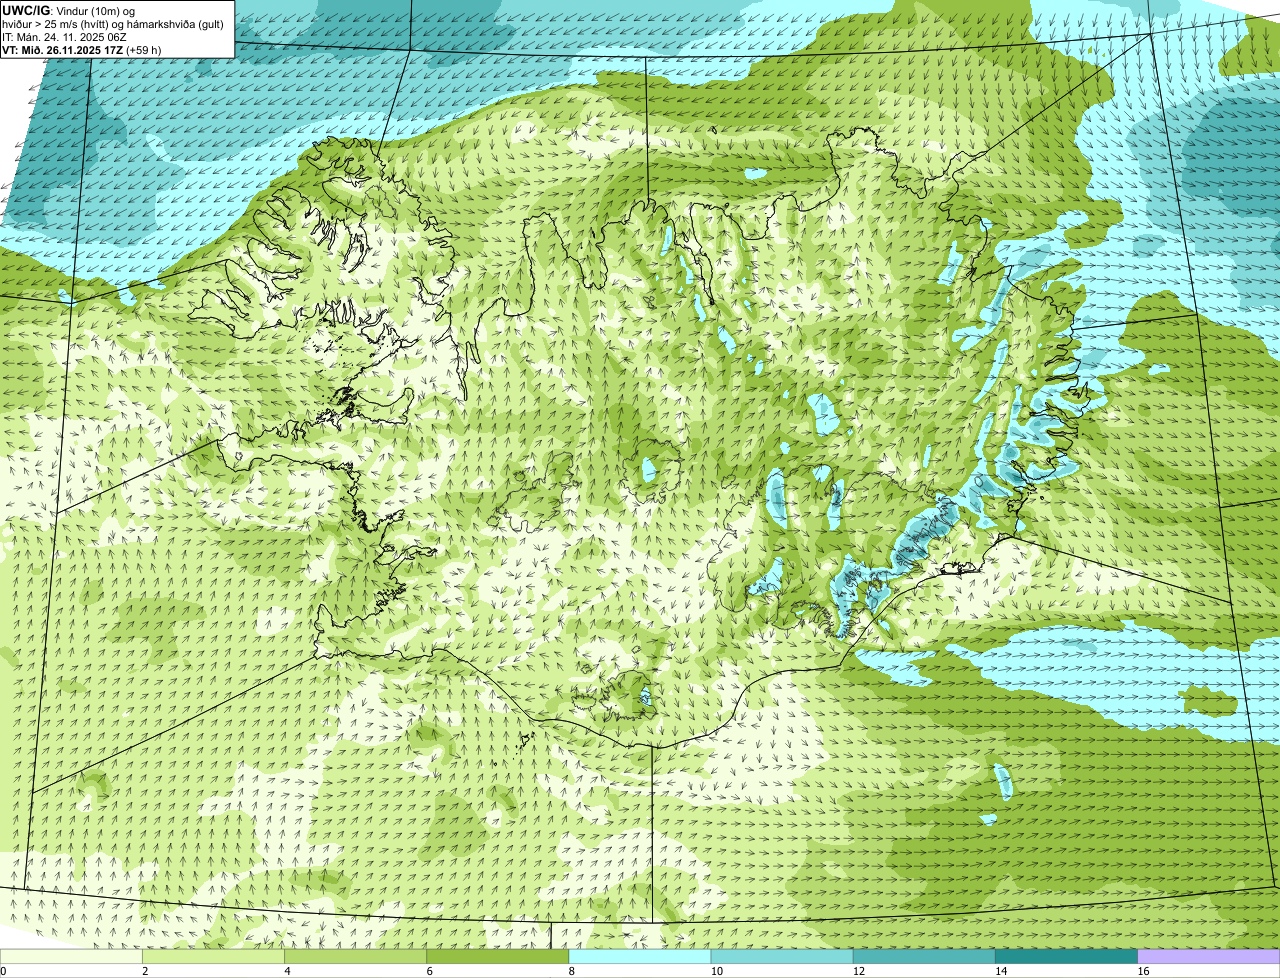Click the dark teal 14–16 legend swatch

pos(1066,956)
